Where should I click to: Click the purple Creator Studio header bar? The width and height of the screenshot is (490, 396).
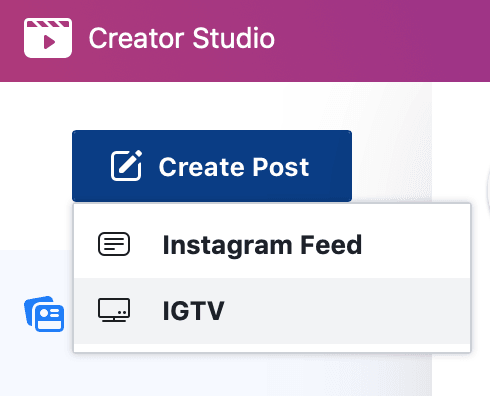[245, 41]
